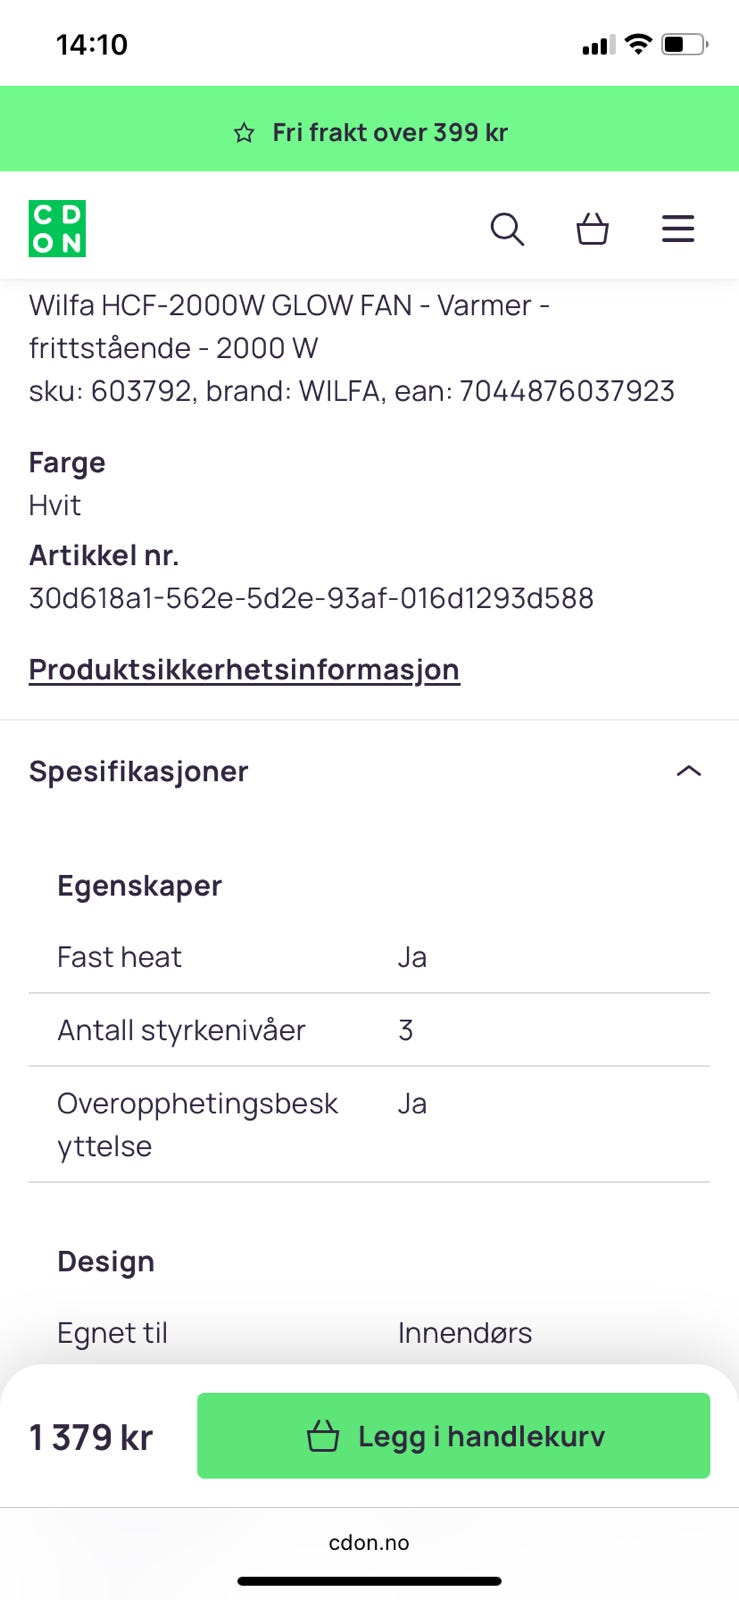This screenshot has height=1600, width=739.
Task: Tap the cellular signal bars icon
Action: (598, 45)
